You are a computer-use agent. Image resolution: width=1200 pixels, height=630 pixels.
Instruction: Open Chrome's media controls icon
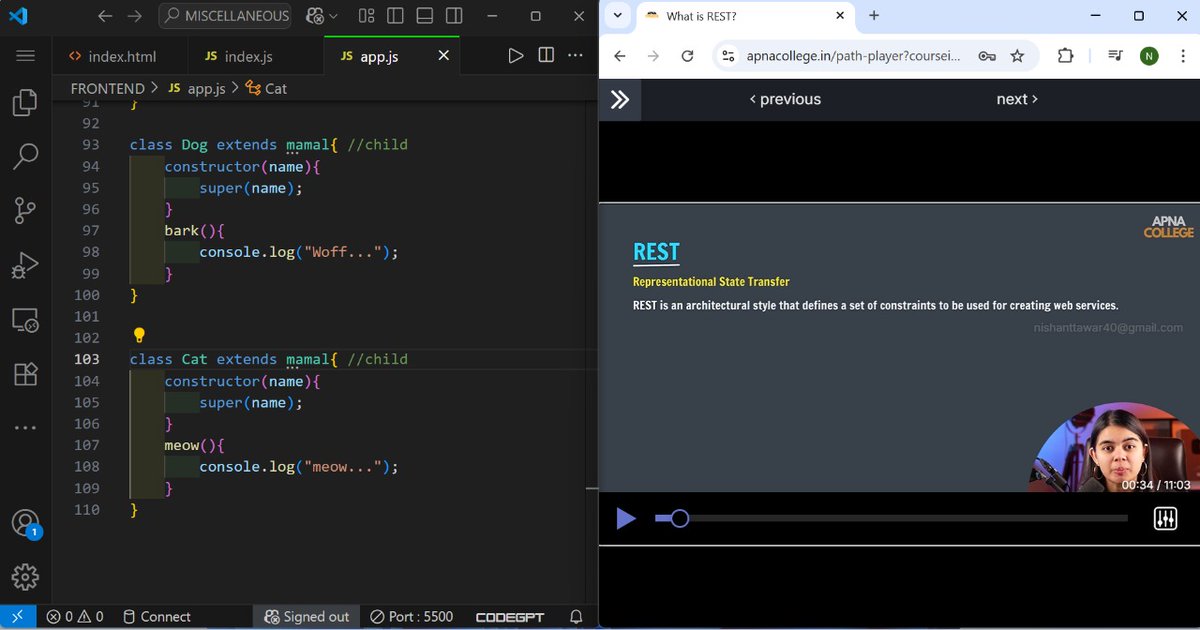pyautogui.click(x=1115, y=56)
